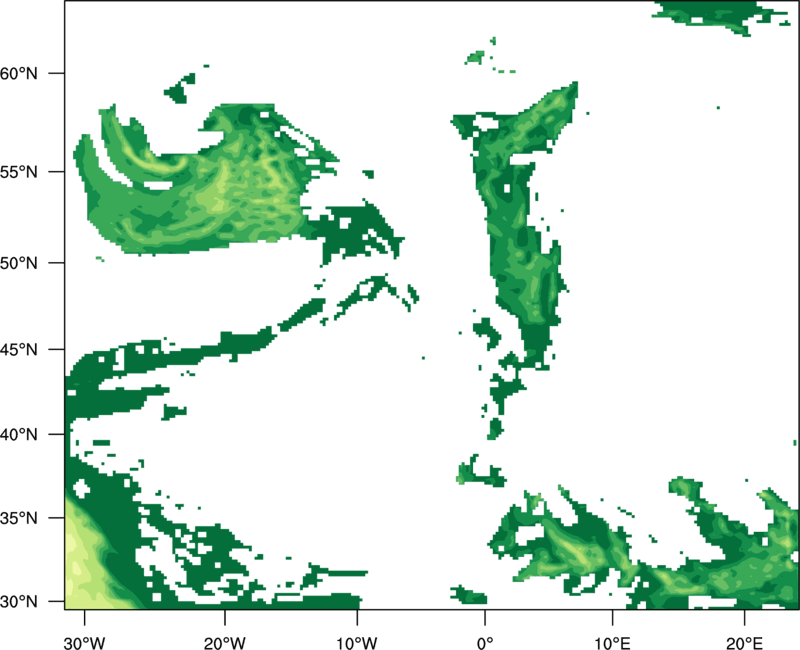Image resolution: width=800 pixels, height=650 pixels.
Task: Click the 30°W longitude label
Action: (x=85, y=643)
